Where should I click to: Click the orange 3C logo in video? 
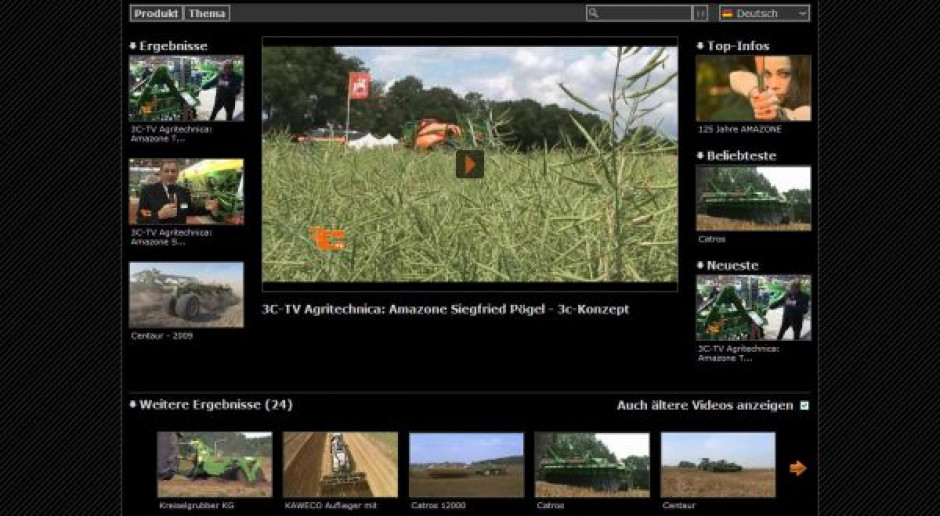point(328,239)
